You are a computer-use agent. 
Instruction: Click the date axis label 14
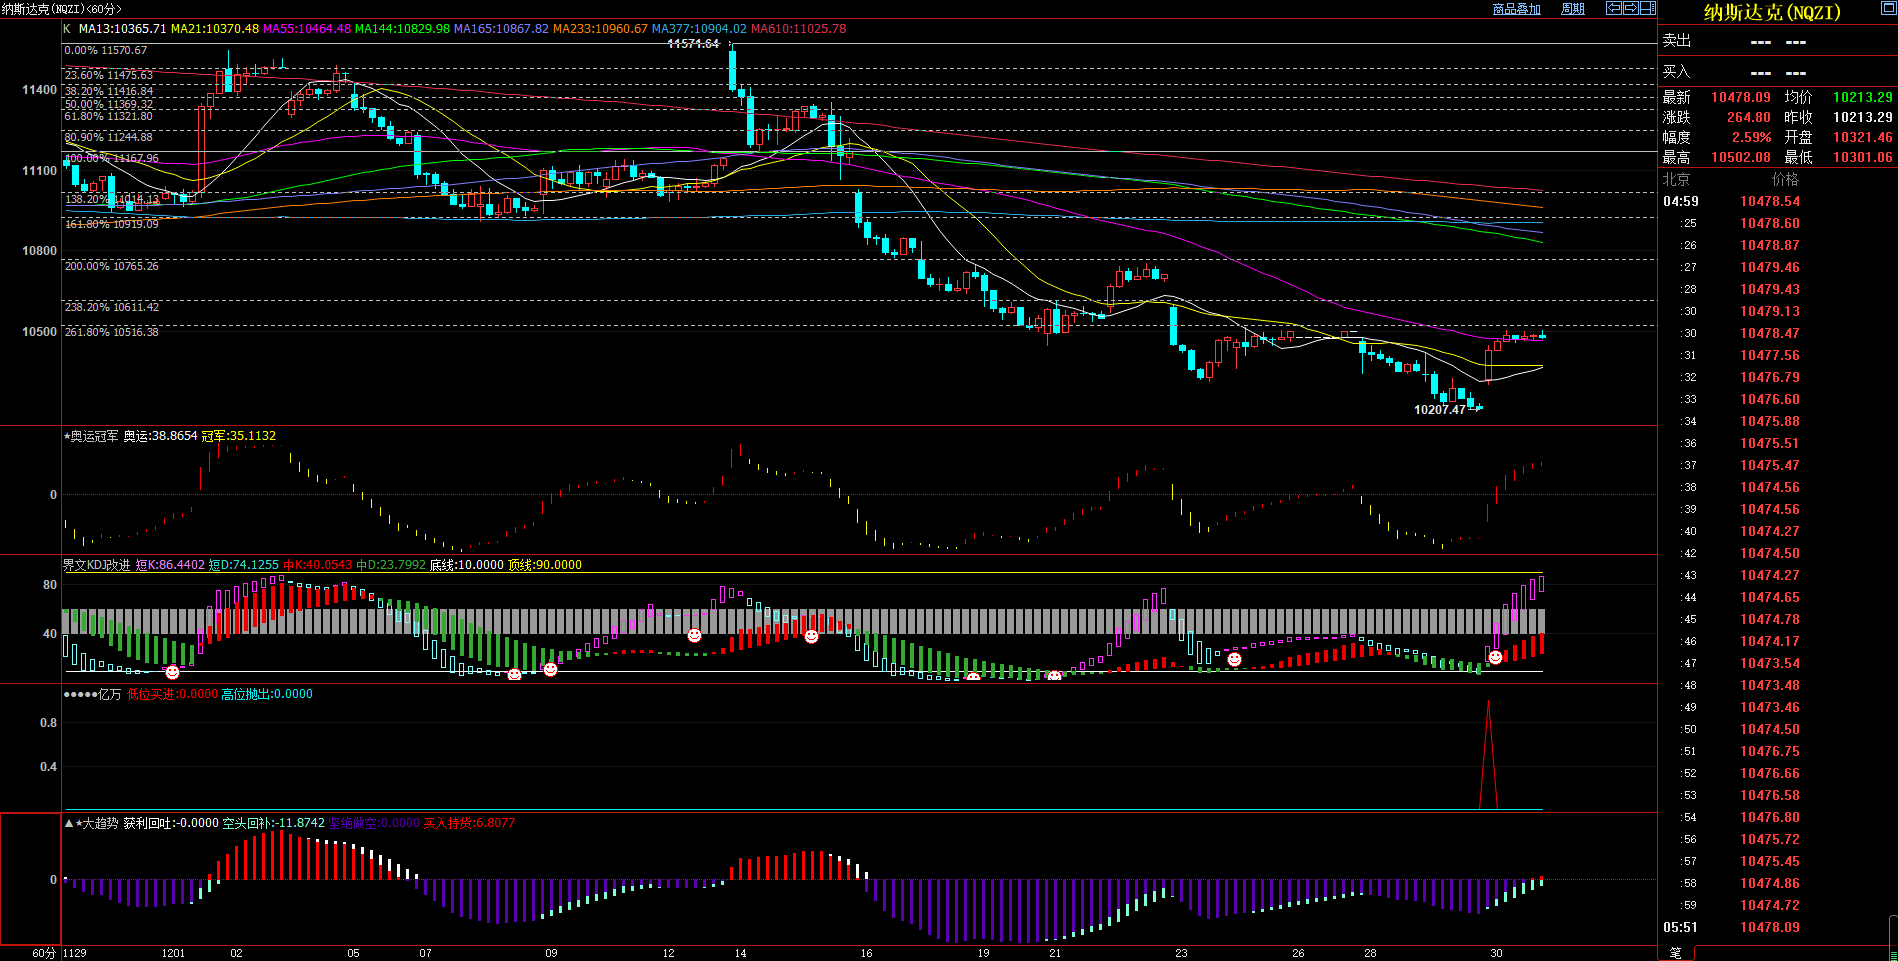click(740, 953)
